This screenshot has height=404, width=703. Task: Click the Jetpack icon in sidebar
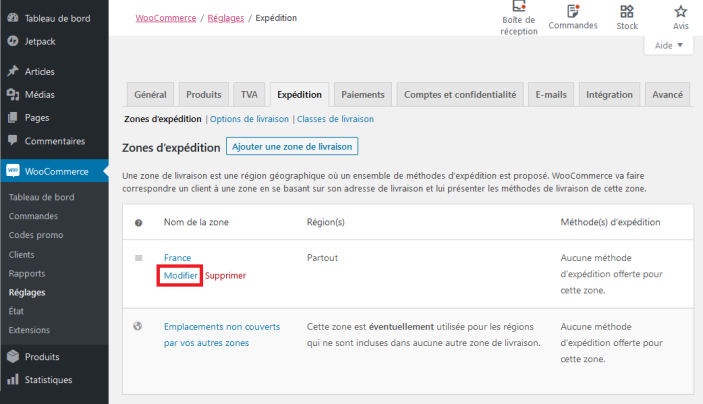12,41
